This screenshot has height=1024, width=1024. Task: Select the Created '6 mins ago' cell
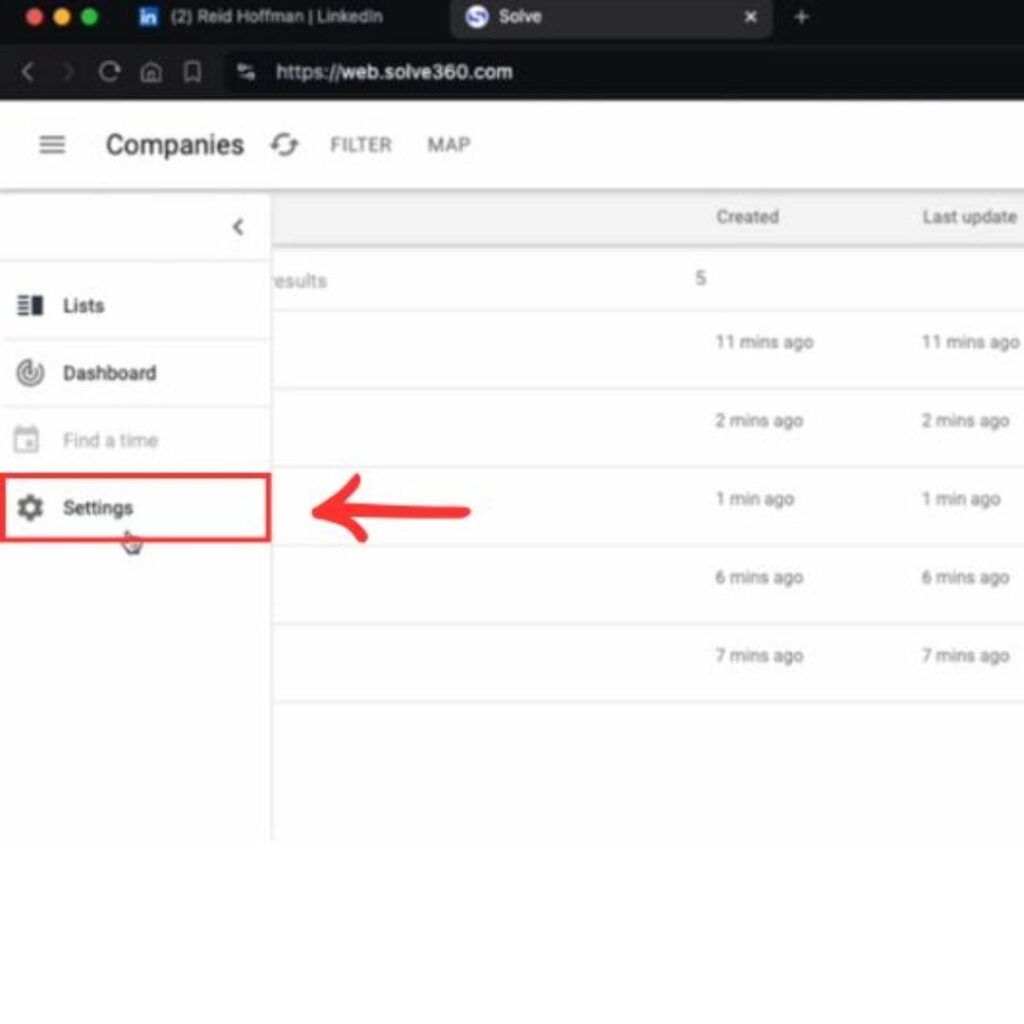click(759, 577)
